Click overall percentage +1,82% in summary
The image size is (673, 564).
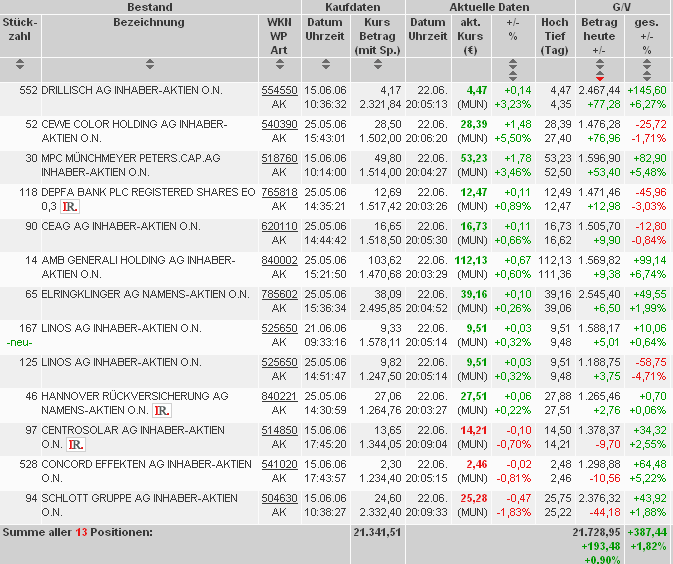coord(649,546)
